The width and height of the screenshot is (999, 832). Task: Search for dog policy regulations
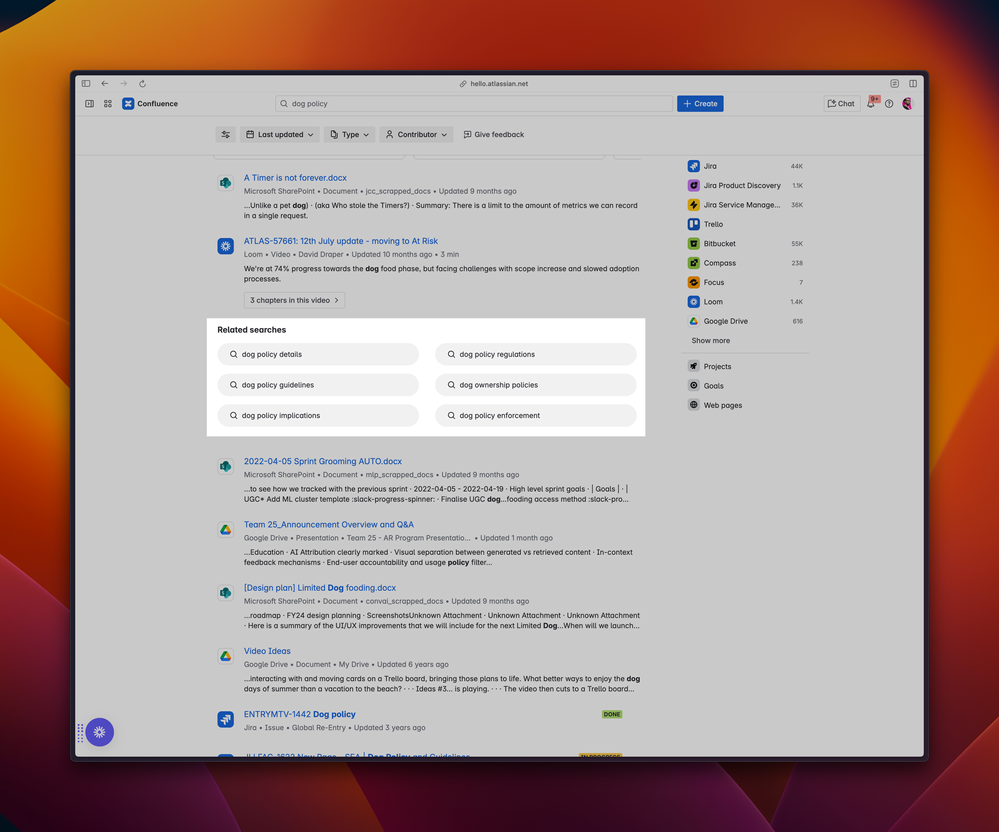point(536,354)
